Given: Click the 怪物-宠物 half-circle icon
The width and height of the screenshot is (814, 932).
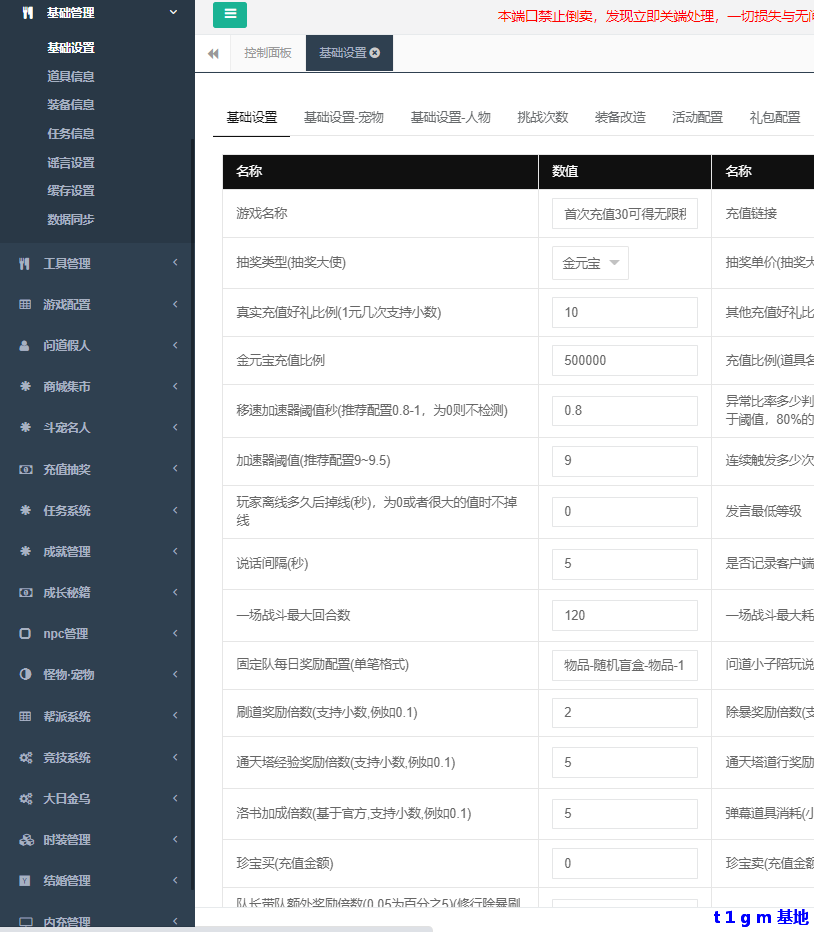Looking at the screenshot, I should [x=25, y=675].
